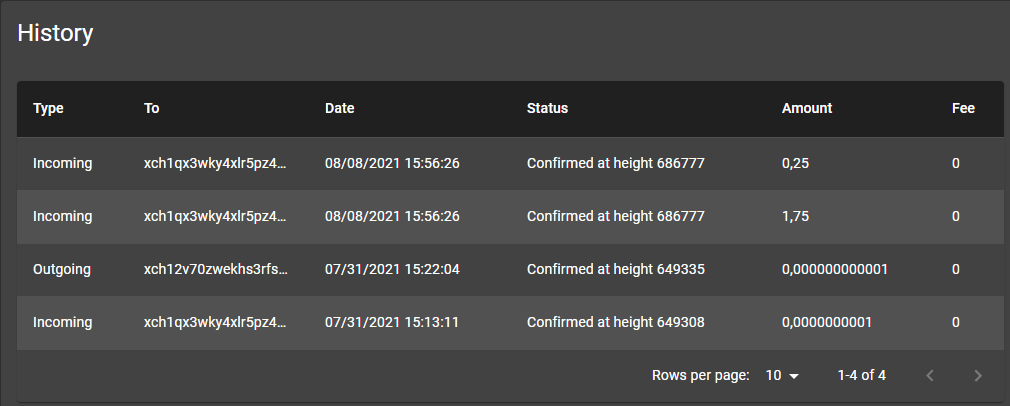Click the rows per page dropdown arrow
This screenshot has height=406, width=1010.
pyautogui.click(x=794, y=376)
